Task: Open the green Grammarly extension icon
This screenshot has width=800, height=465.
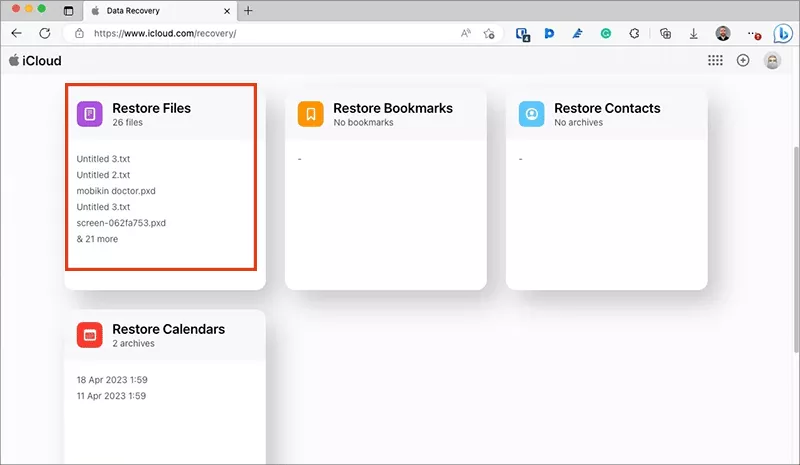Action: [606, 33]
